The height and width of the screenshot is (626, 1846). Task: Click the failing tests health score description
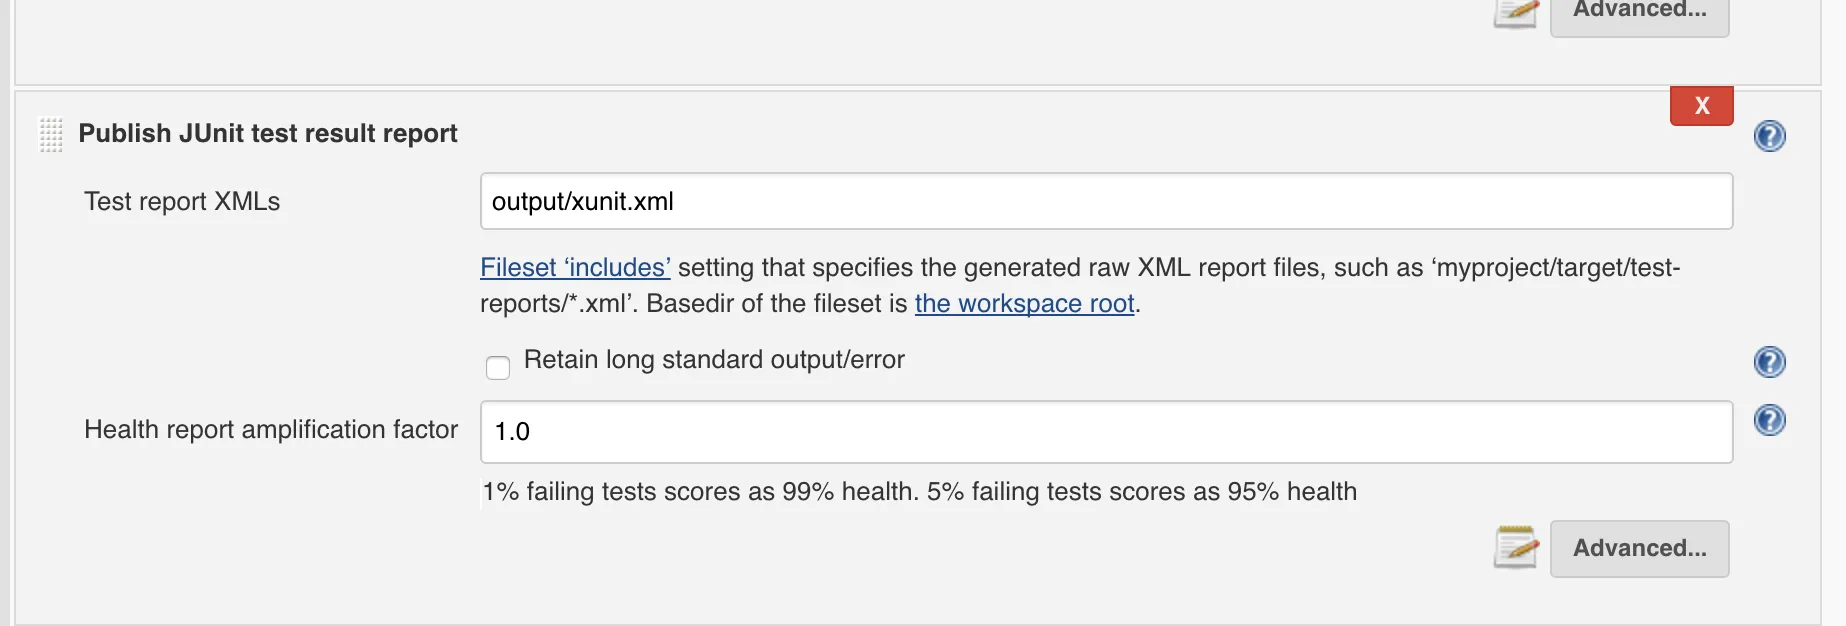pyautogui.click(x=919, y=492)
